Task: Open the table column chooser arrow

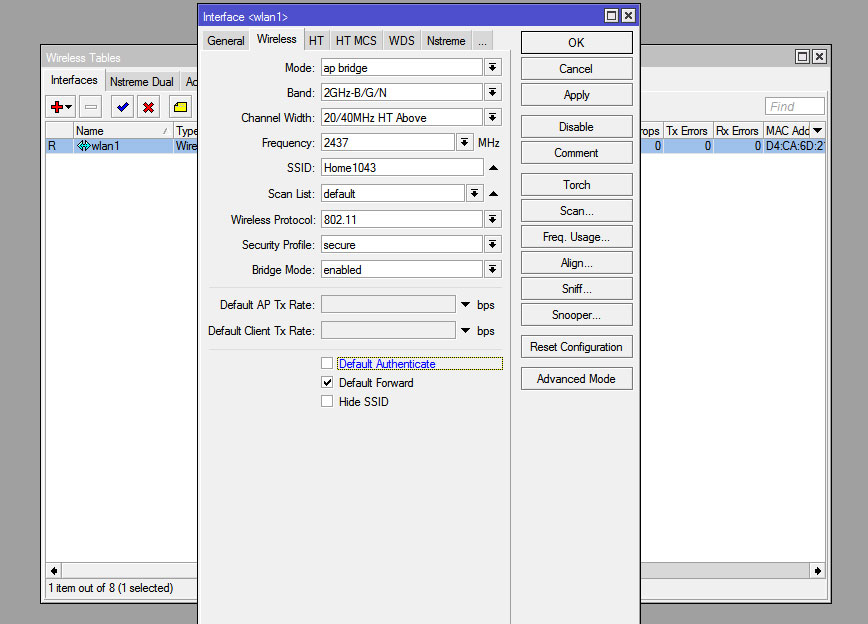Action: [817, 131]
